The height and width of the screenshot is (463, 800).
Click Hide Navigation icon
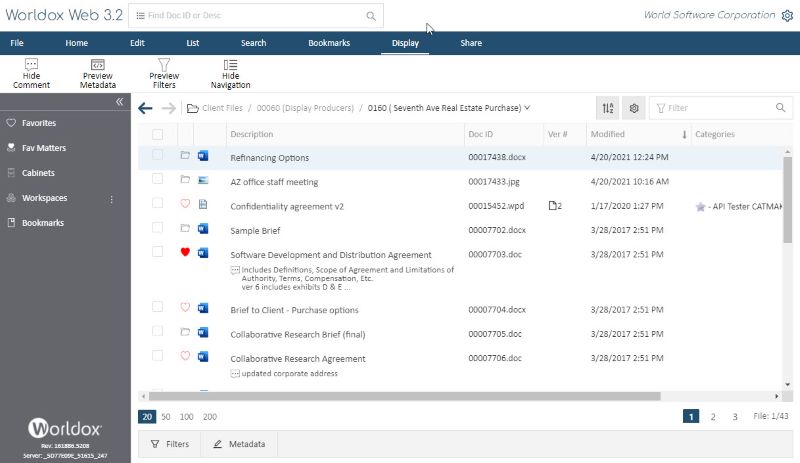pyautogui.click(x=230, y=64)
